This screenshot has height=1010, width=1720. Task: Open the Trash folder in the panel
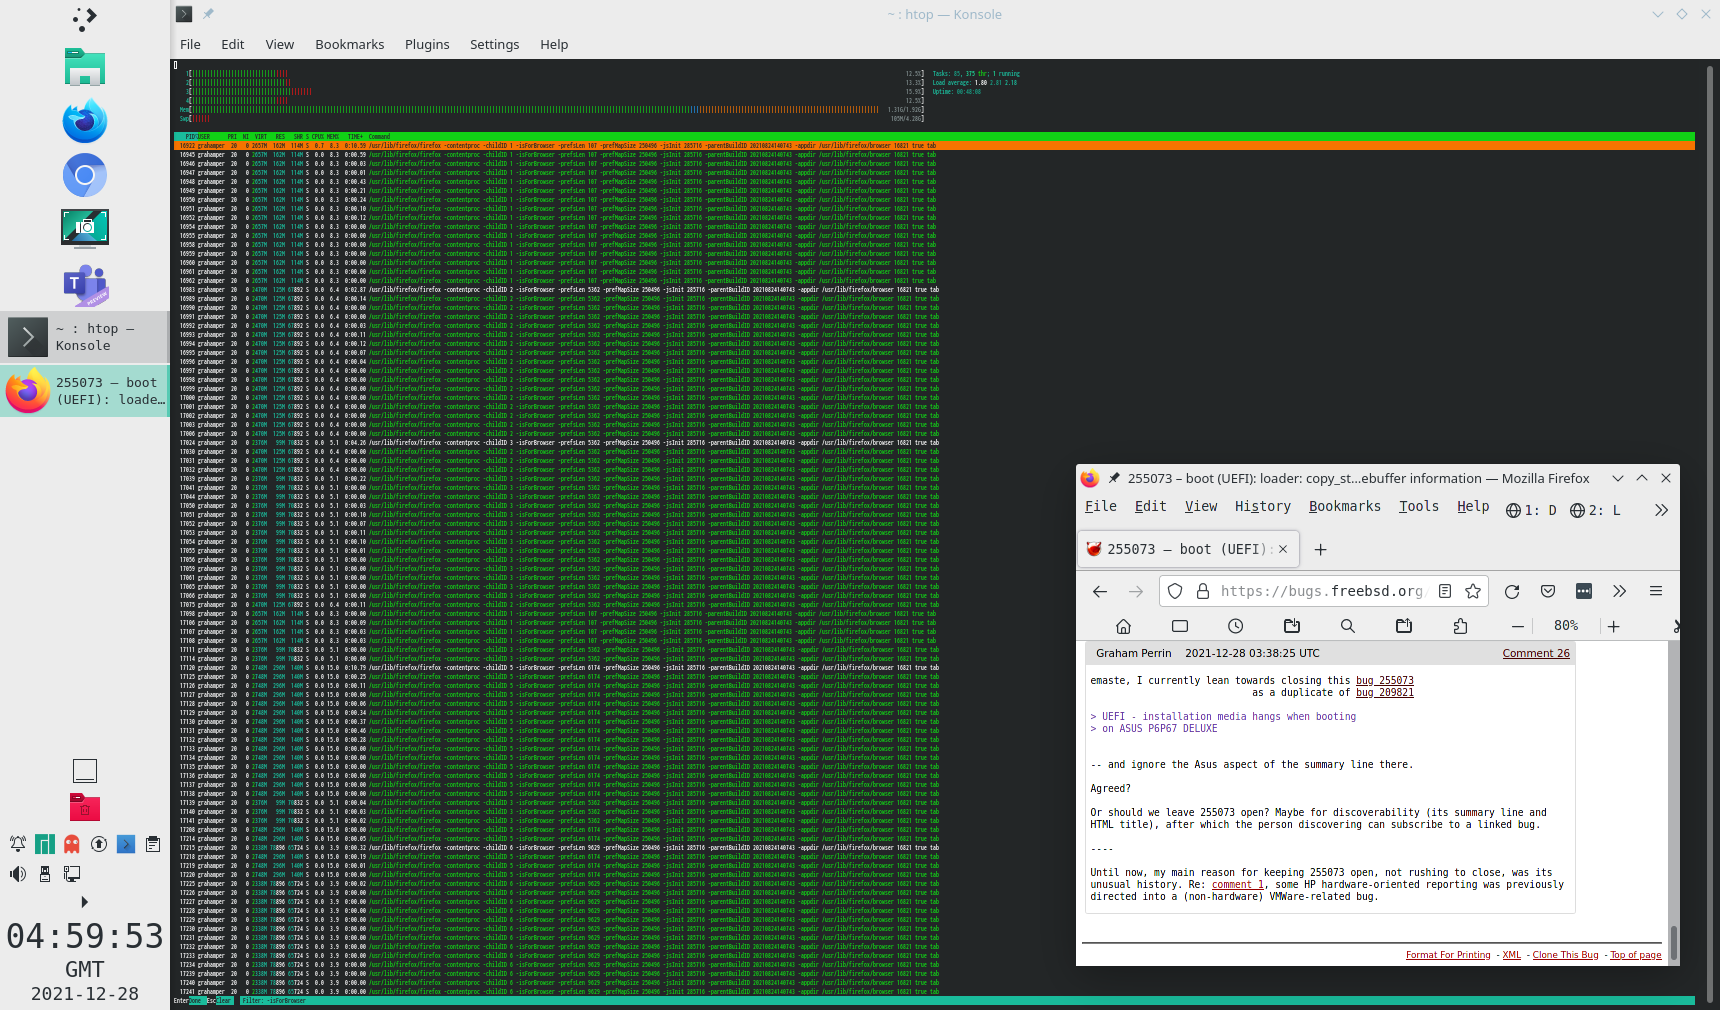[x=85, y=807]
